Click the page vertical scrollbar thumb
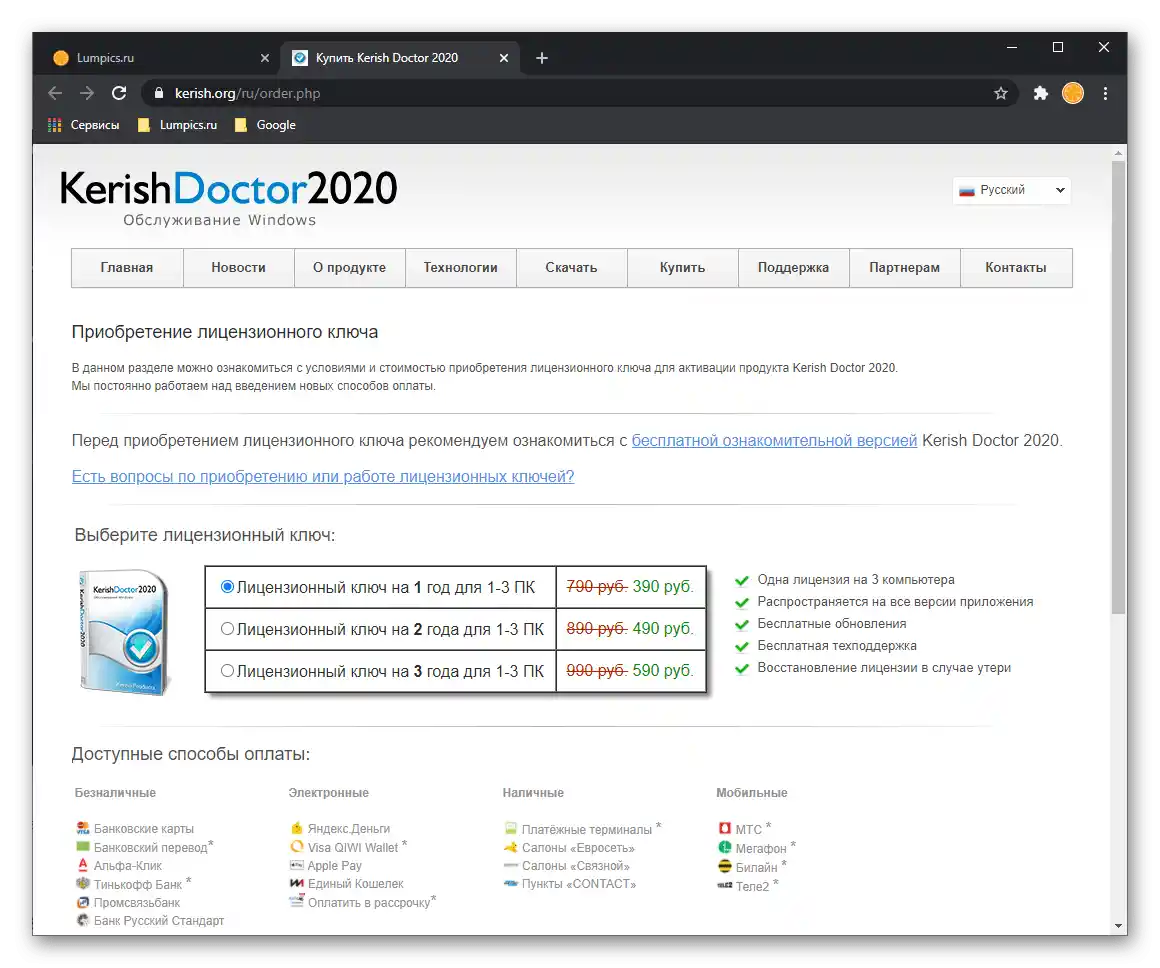The image size is (1160, 968). [x=1118, y=386]
